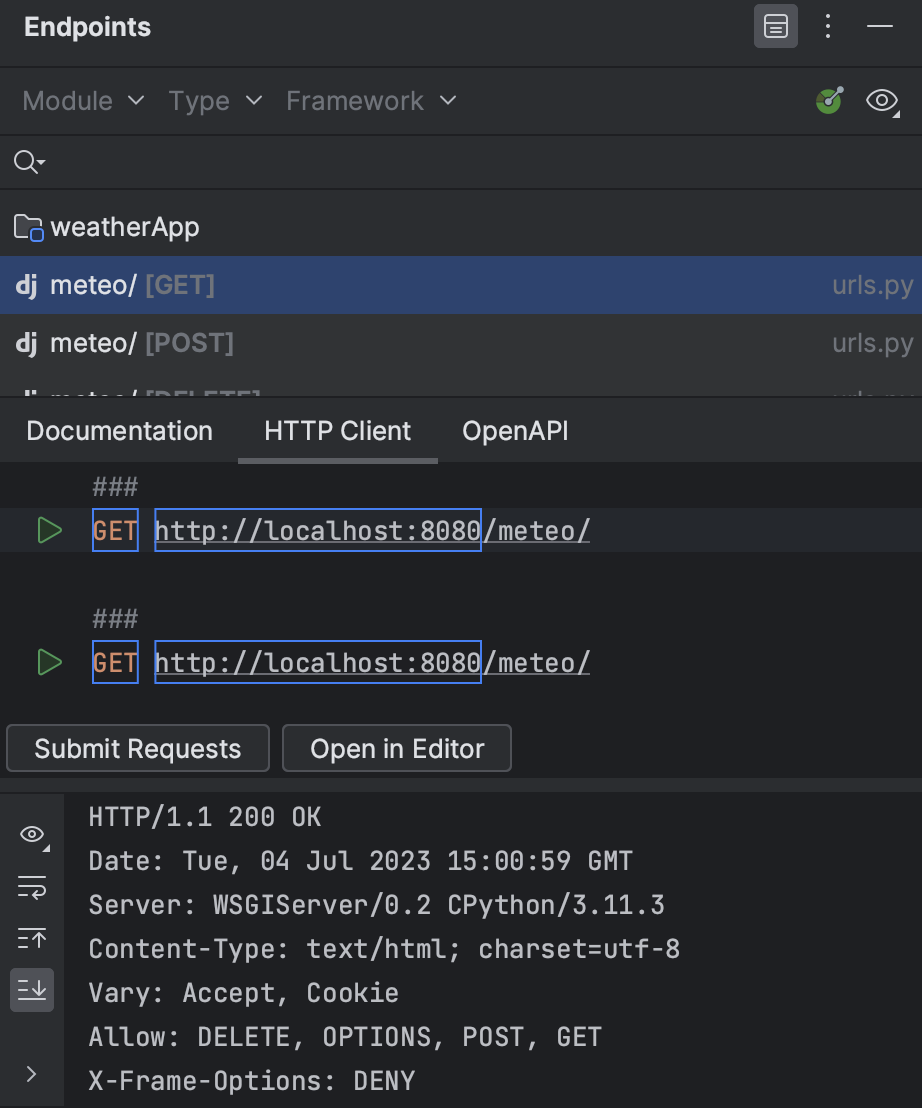Open the http://localhost:8080 link

317,530
